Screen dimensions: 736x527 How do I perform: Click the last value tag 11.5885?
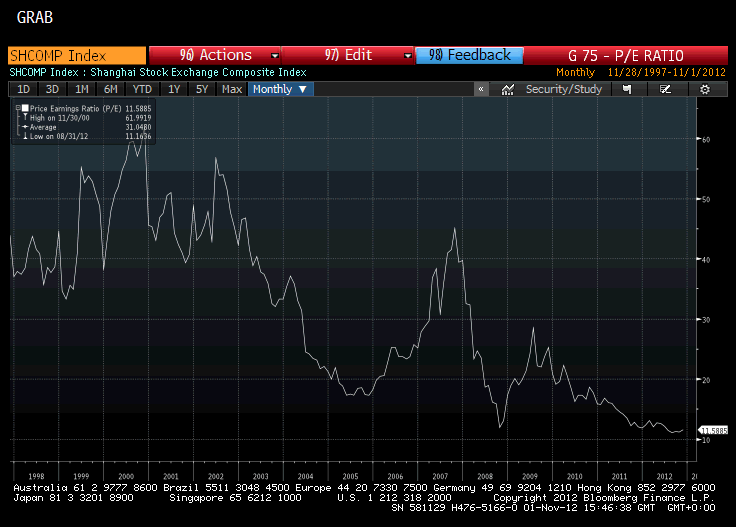point(713,430)
